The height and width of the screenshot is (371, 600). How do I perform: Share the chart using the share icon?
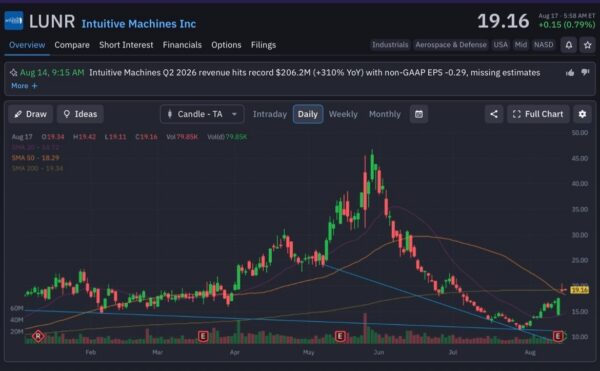point(494,114)
